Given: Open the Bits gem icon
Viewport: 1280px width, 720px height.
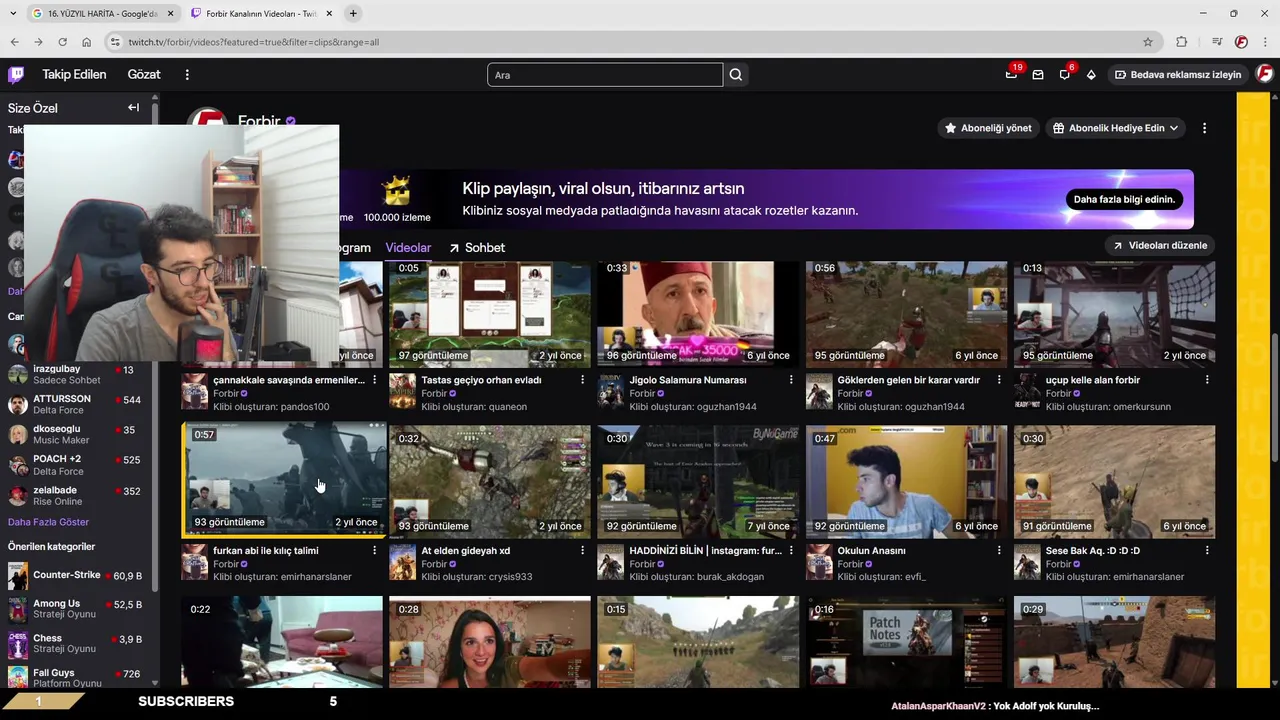Looking at the screenshot, I should coord(1091,74).
